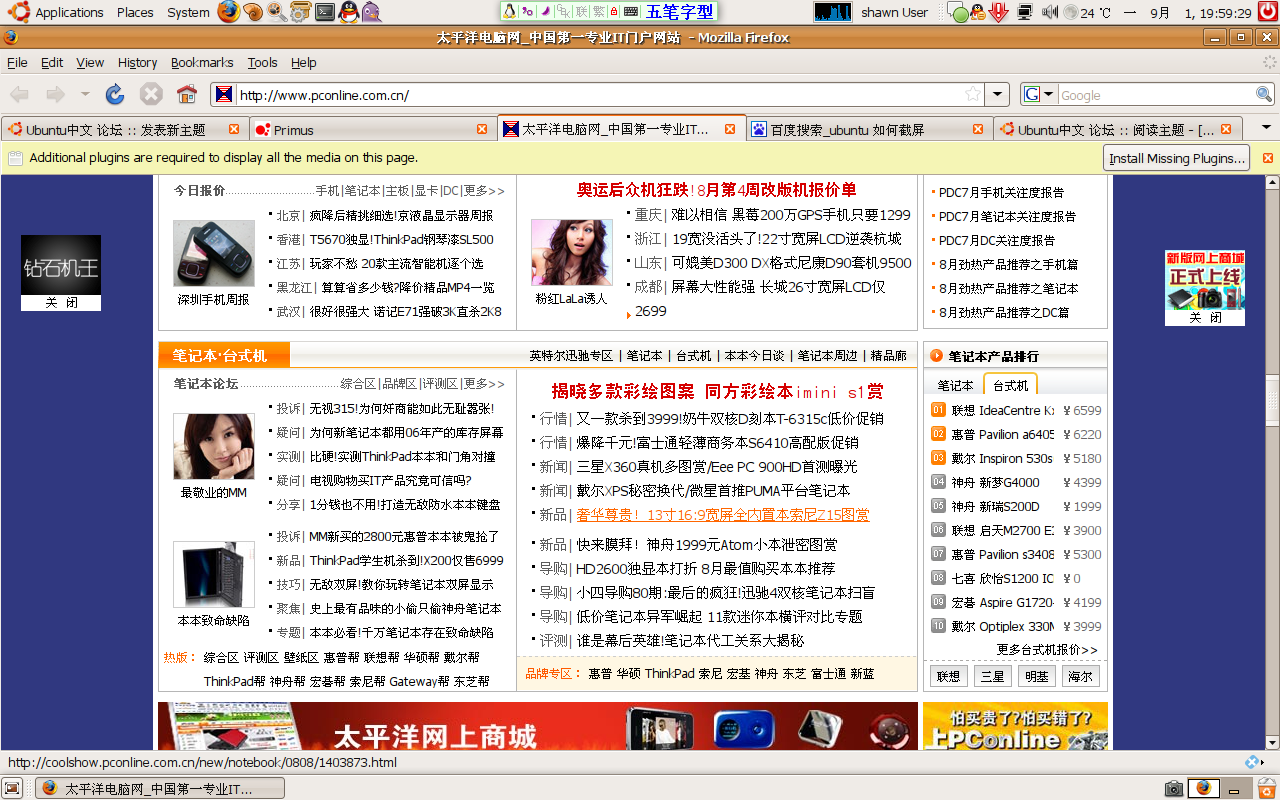Go to the Firefox home page

pos(187,94)
